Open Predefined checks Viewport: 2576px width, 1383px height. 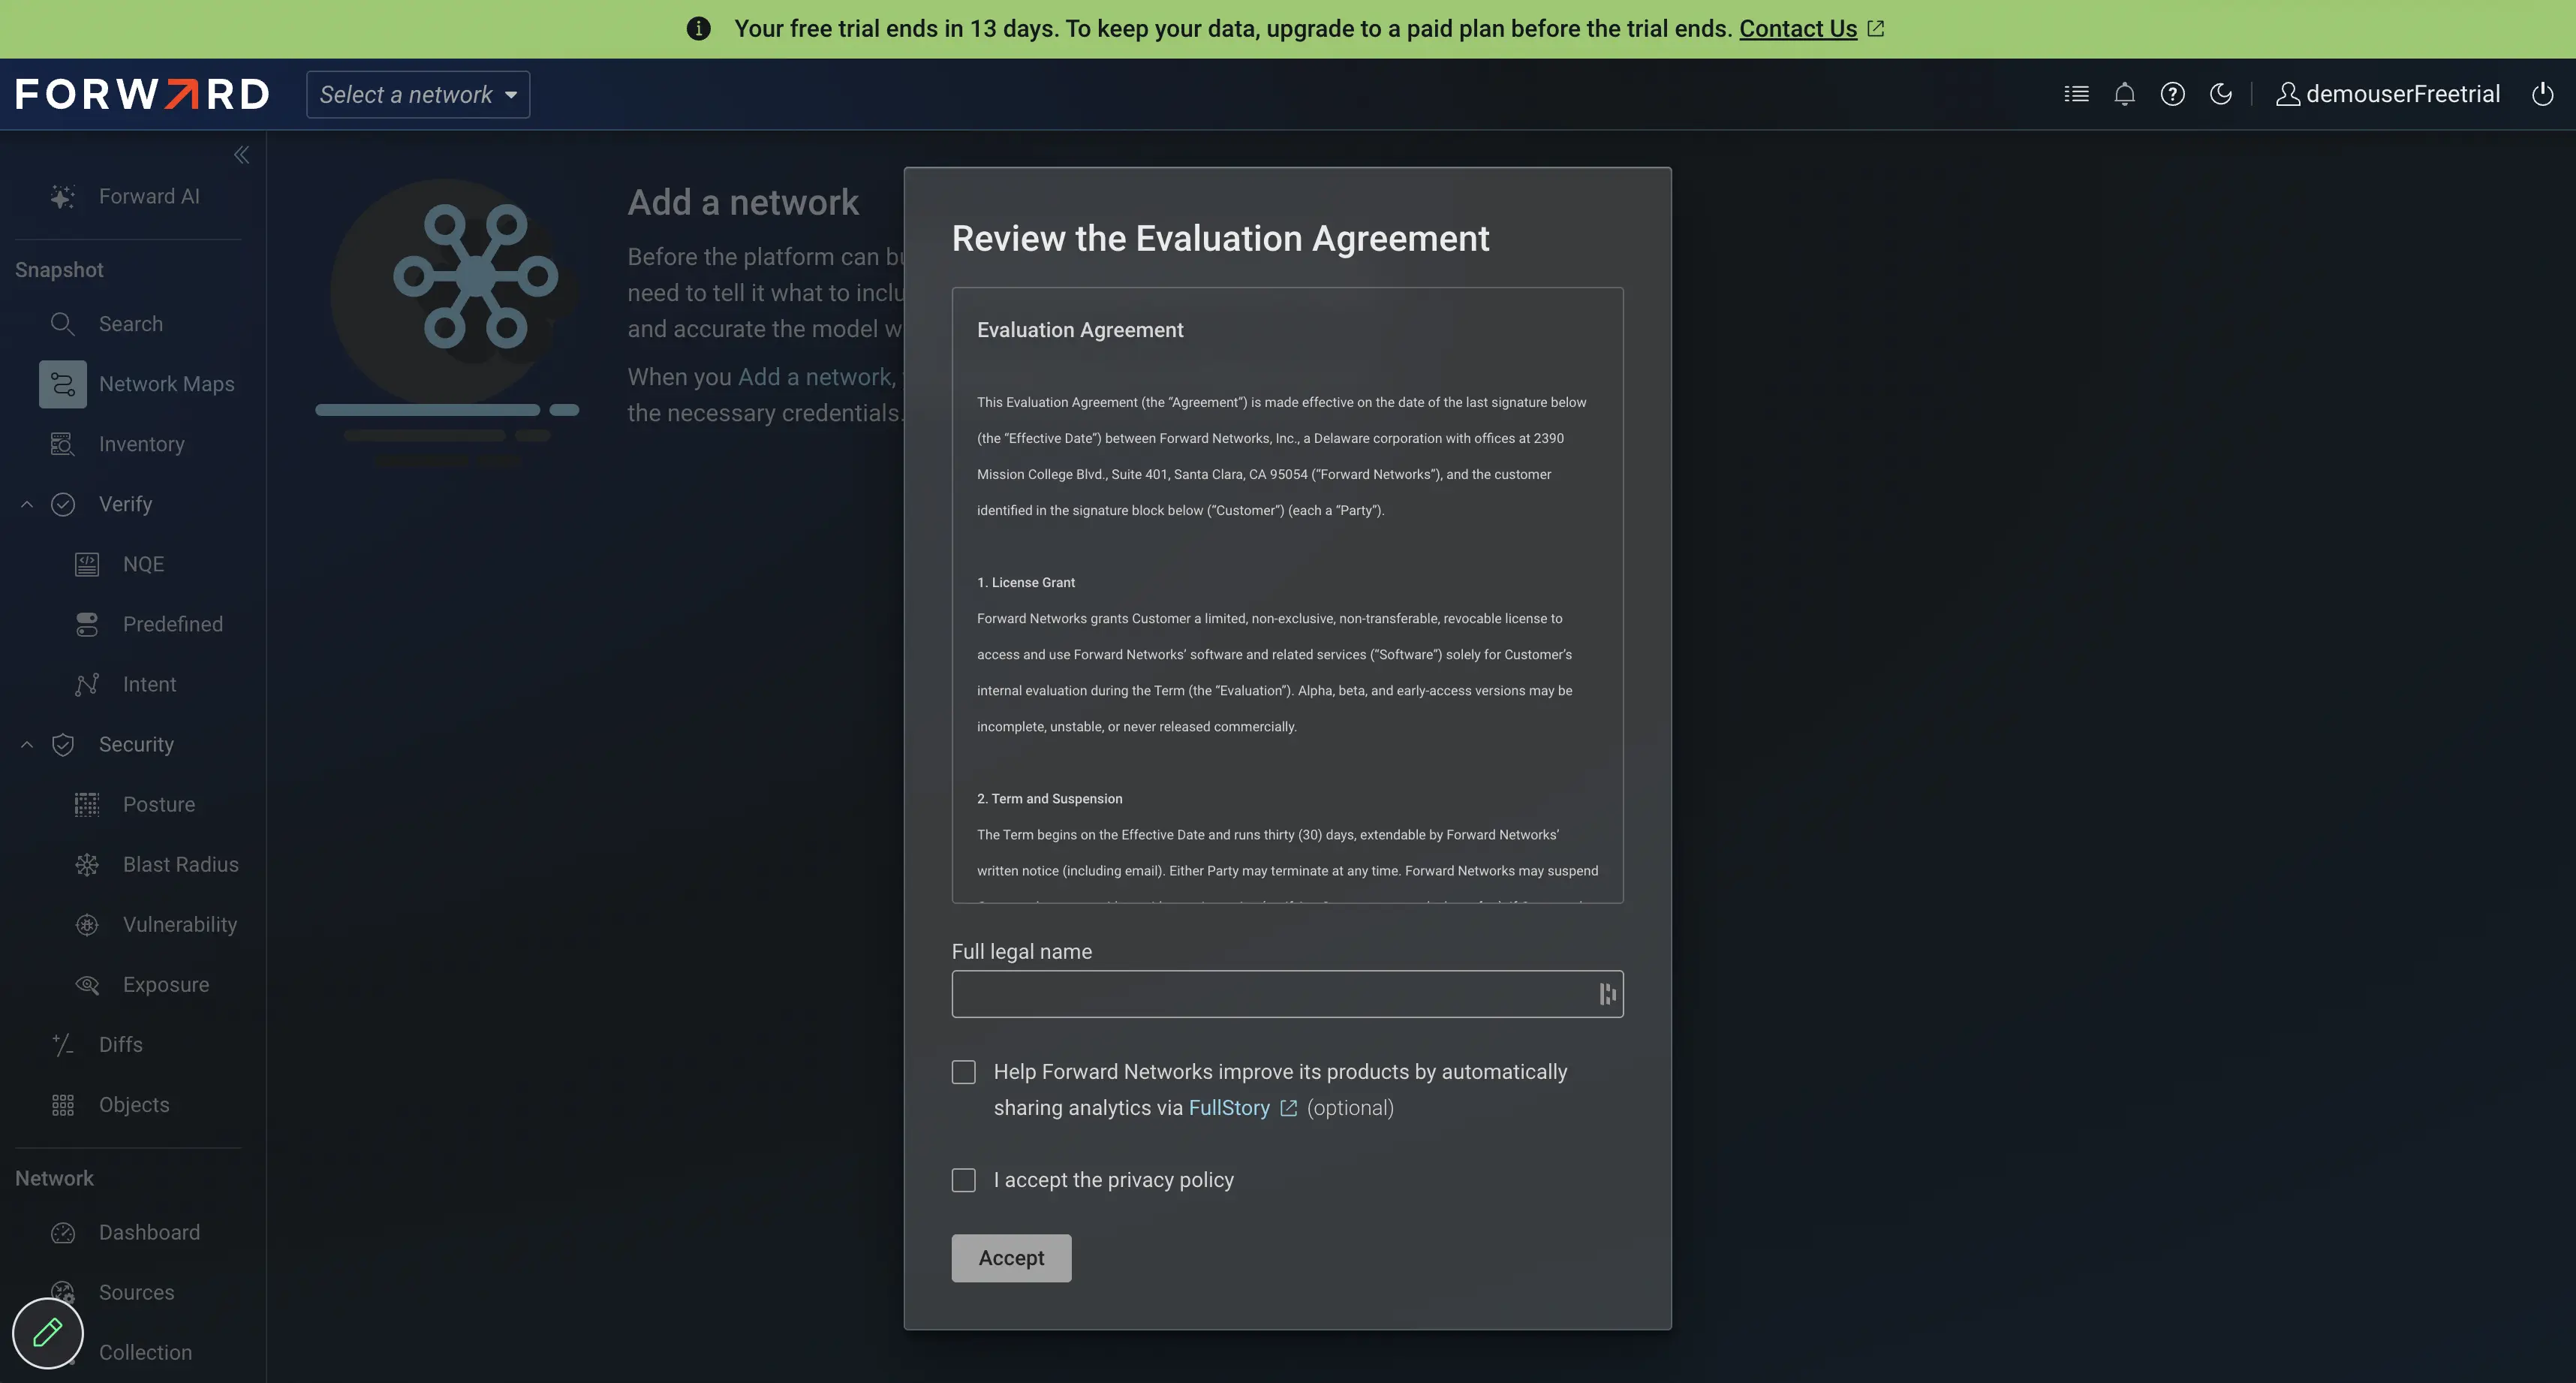click(173, 624)
